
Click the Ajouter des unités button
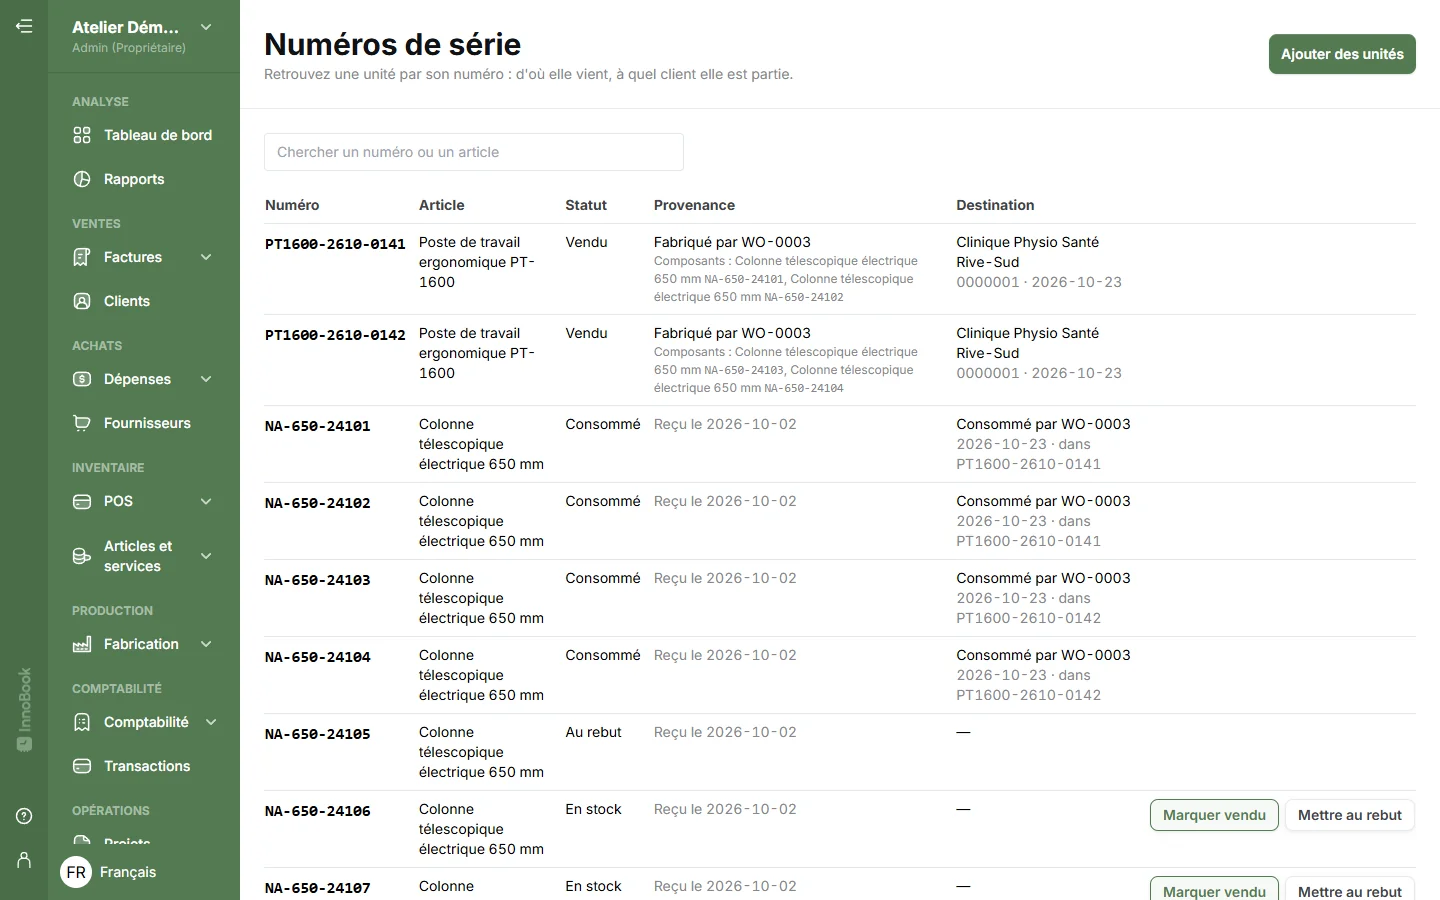[1342, 54]
